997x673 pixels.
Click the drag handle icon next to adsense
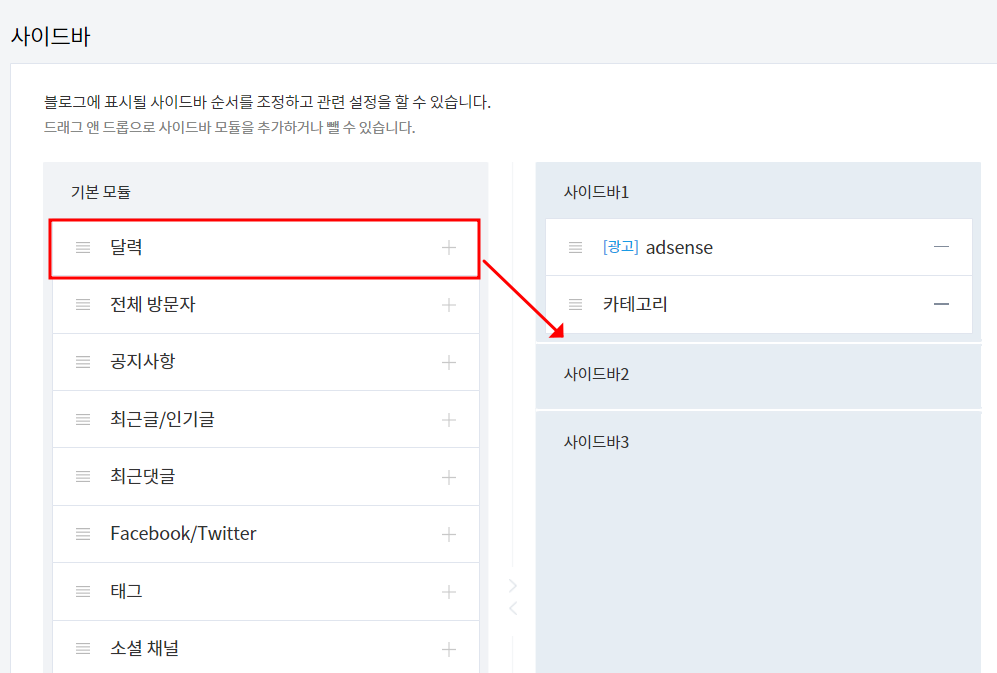coord(575,247)
